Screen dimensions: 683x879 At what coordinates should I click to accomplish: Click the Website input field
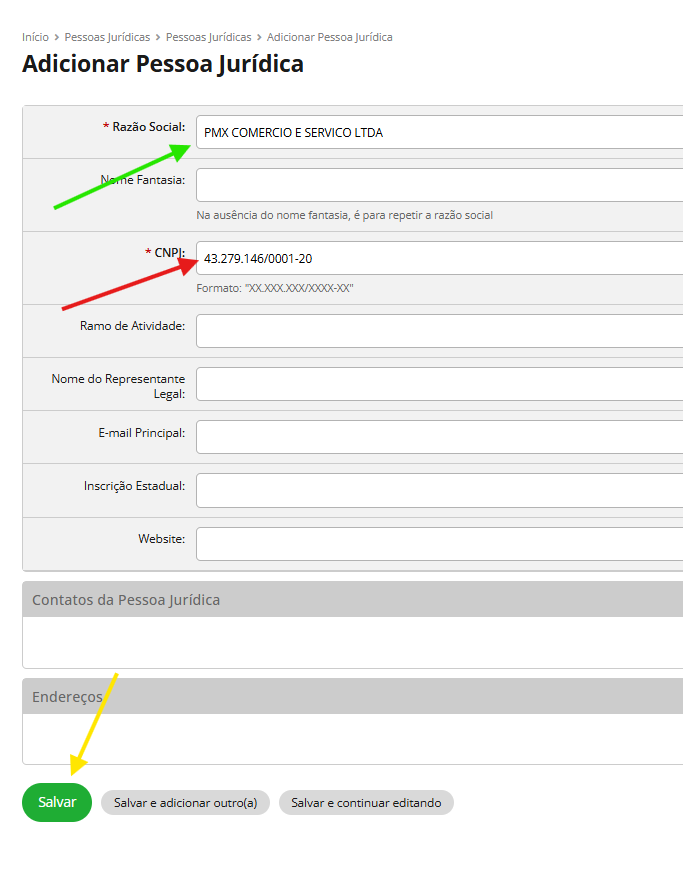click(440, 544)
